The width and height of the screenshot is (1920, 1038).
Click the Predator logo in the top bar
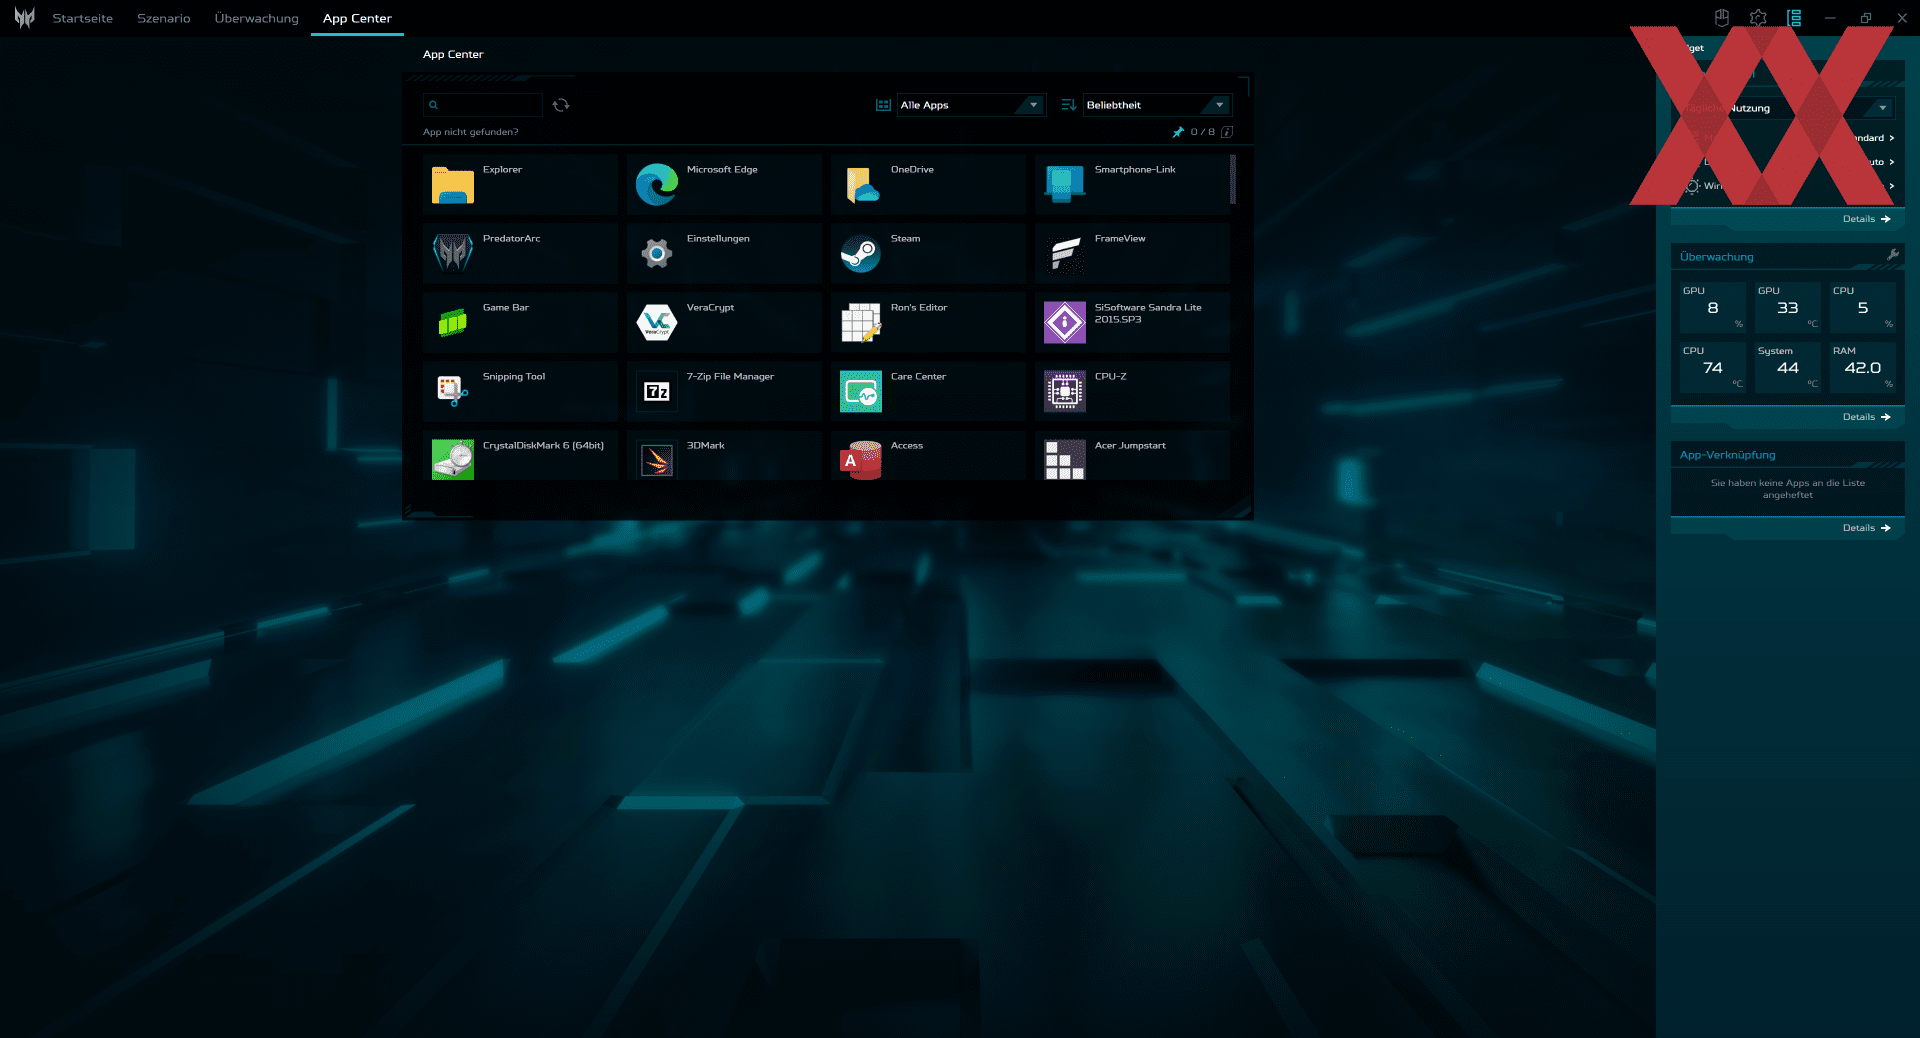point(25,18)
